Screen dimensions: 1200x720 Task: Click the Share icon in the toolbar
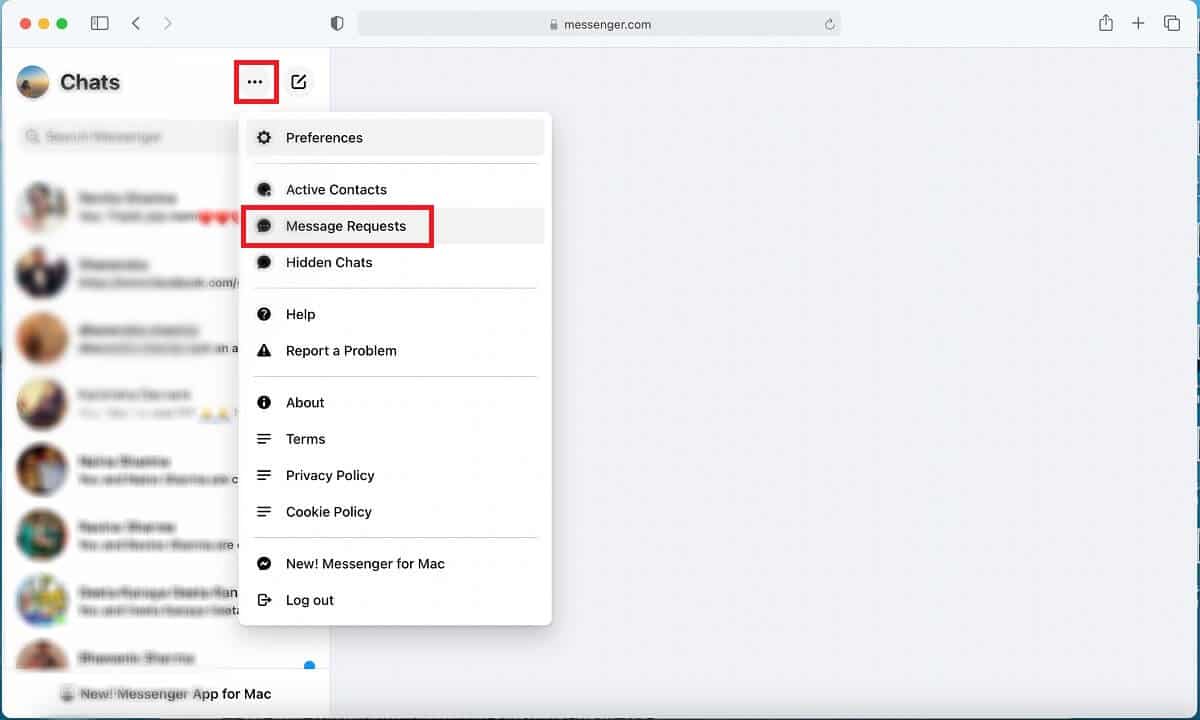click(1105, 23)
